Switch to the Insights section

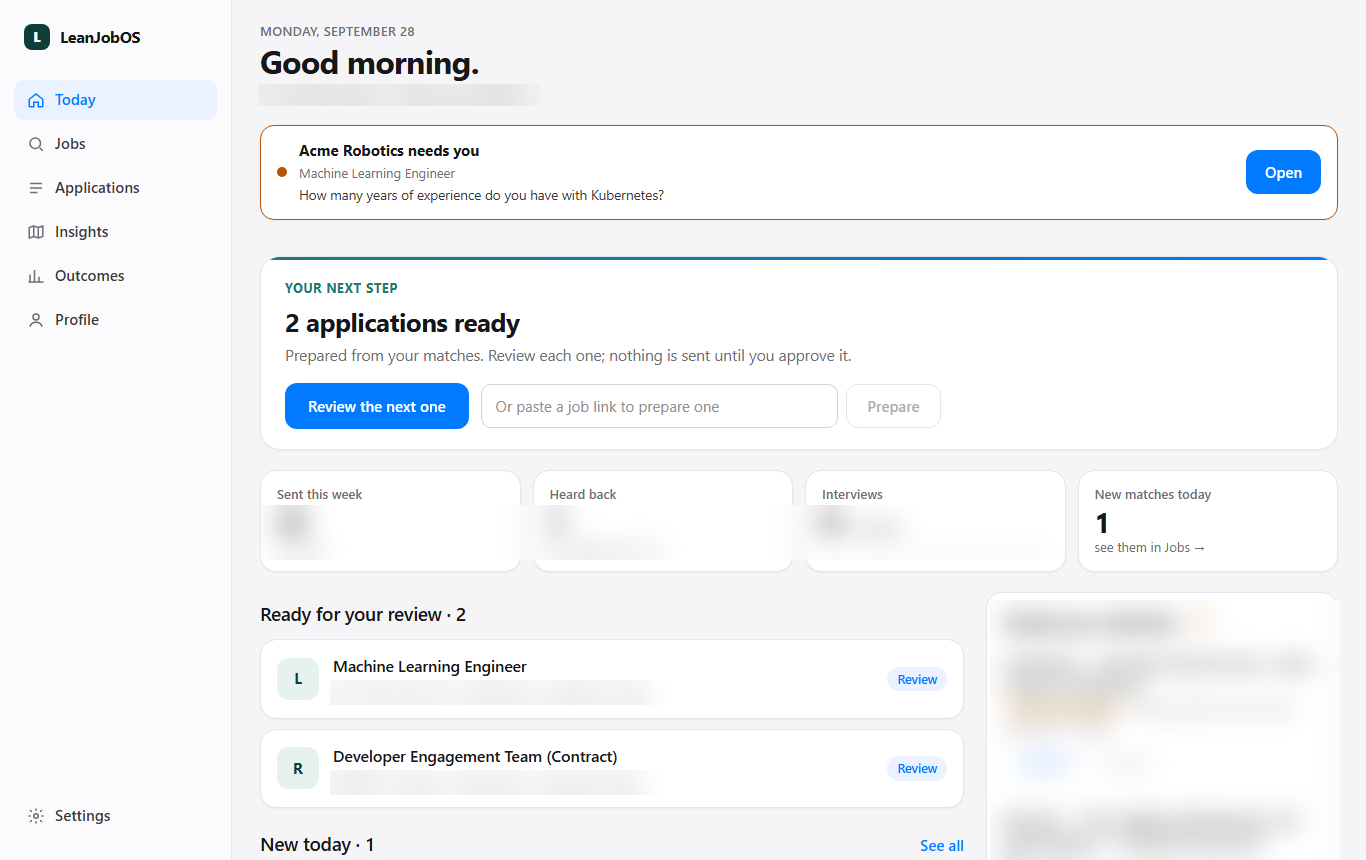pyautogui.click(x=115, y=232)
